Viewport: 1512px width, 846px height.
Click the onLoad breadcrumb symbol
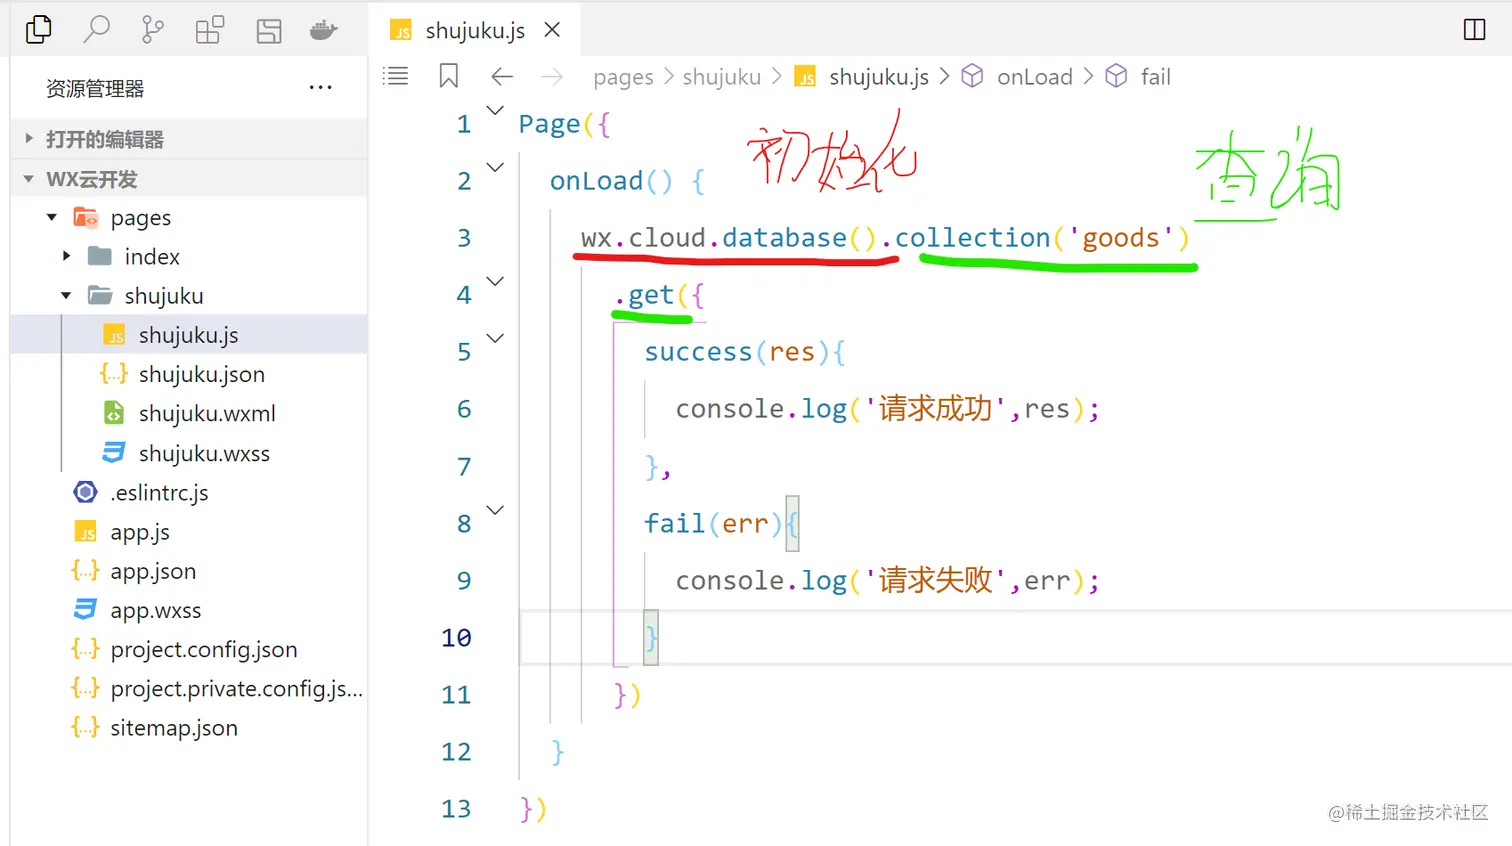1017,77
